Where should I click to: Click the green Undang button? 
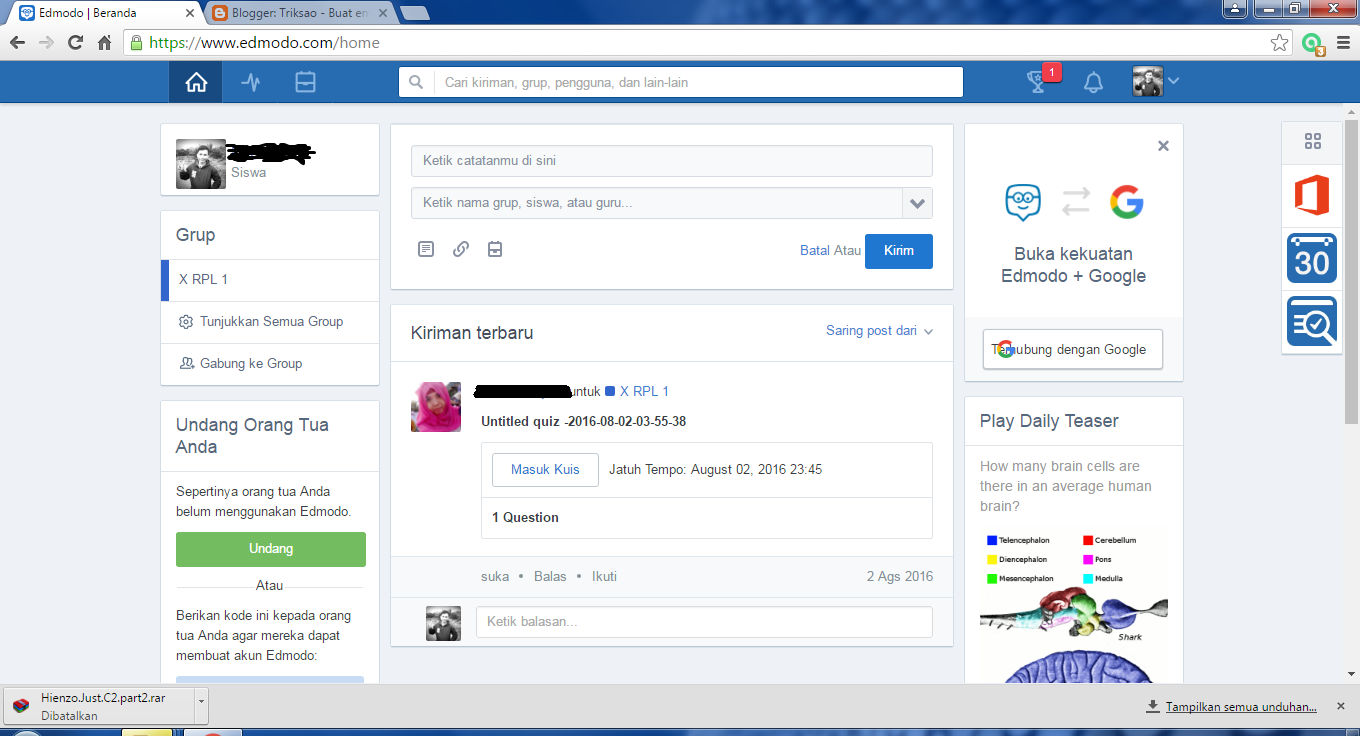(271, 549)
